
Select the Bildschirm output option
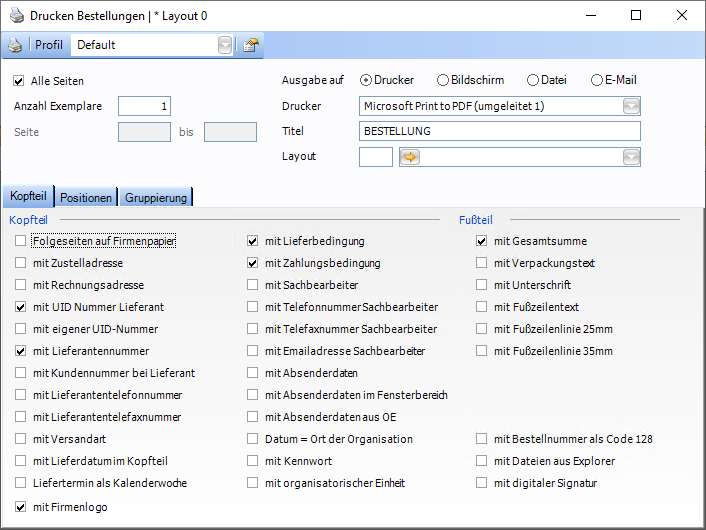click(x=443, y=80)
